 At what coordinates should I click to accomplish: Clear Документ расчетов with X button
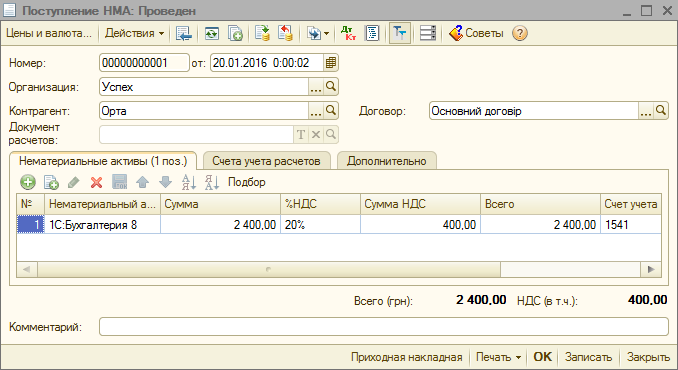click(316, 135)
